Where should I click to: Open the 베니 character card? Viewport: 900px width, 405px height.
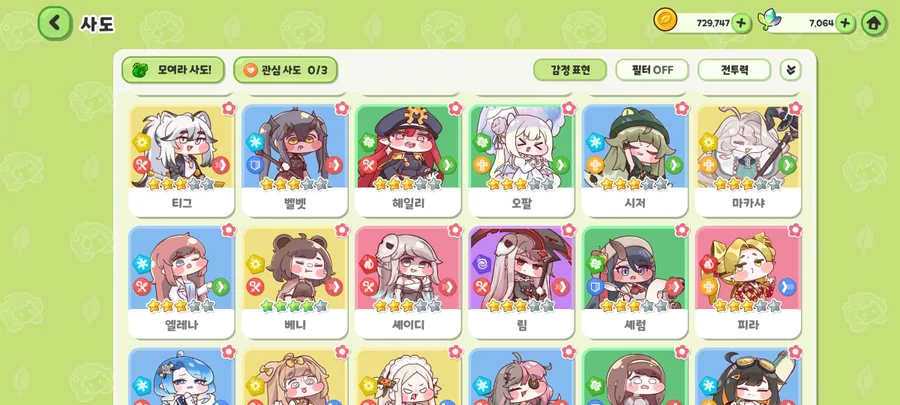point(294,282)
